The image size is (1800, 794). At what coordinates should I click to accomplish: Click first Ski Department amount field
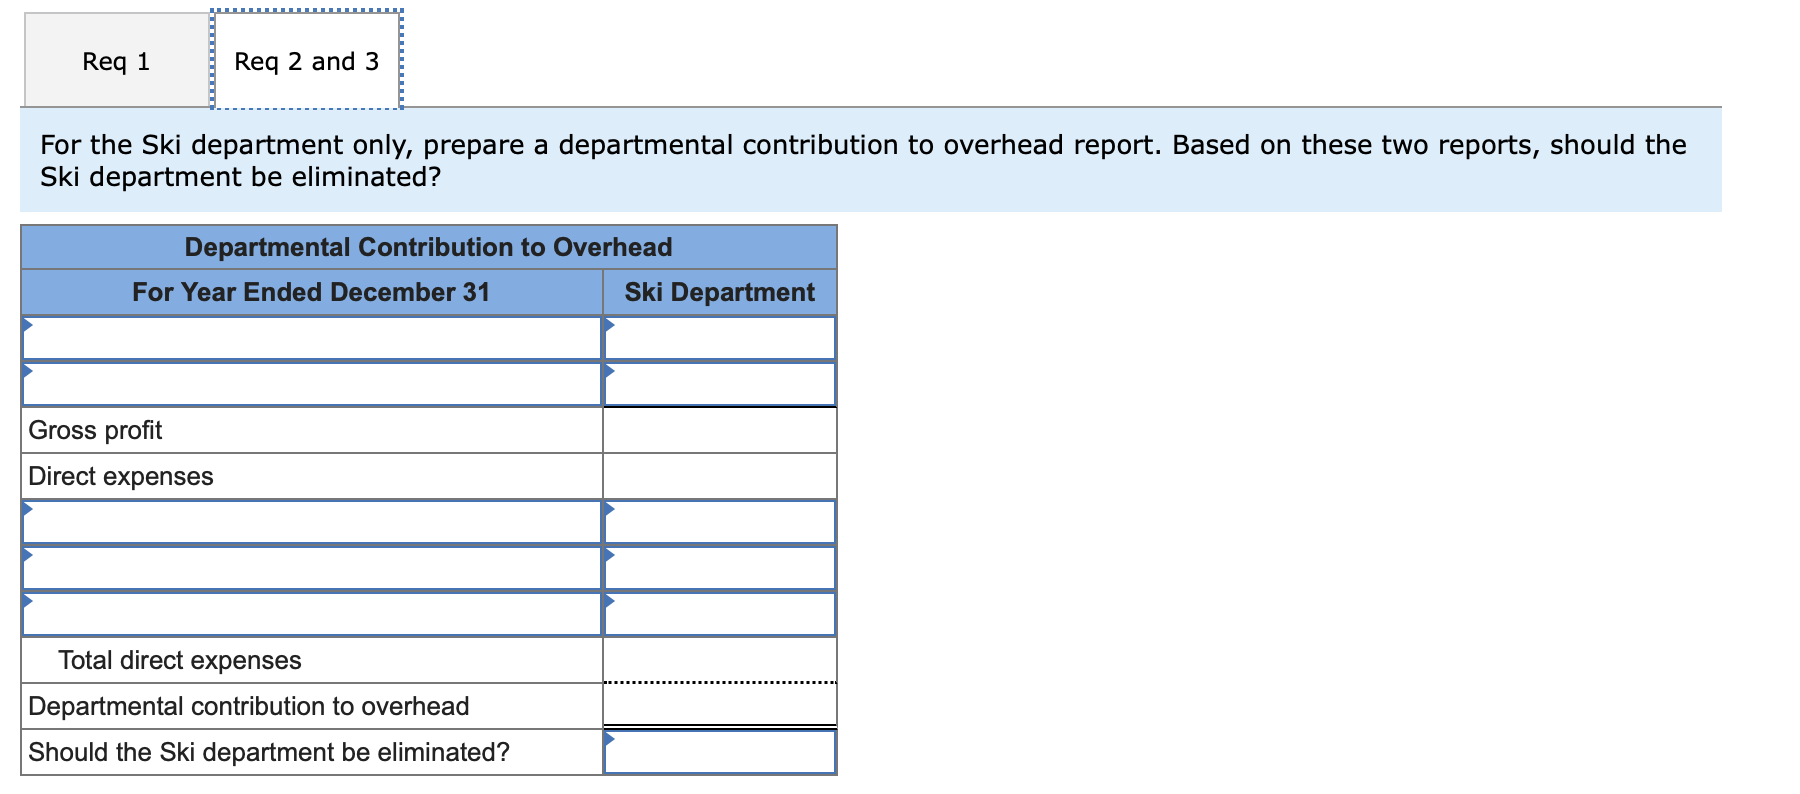[720, 338]
